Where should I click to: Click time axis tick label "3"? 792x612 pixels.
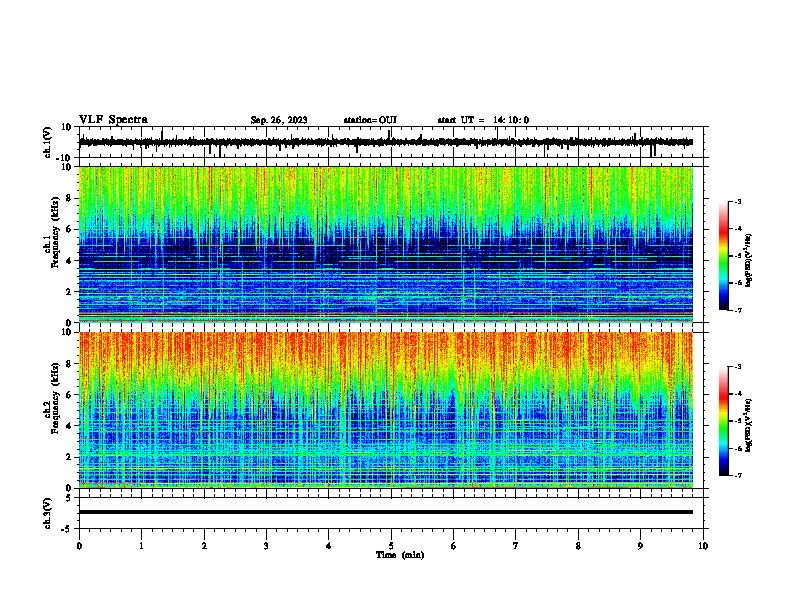click(x=266, y=546)
